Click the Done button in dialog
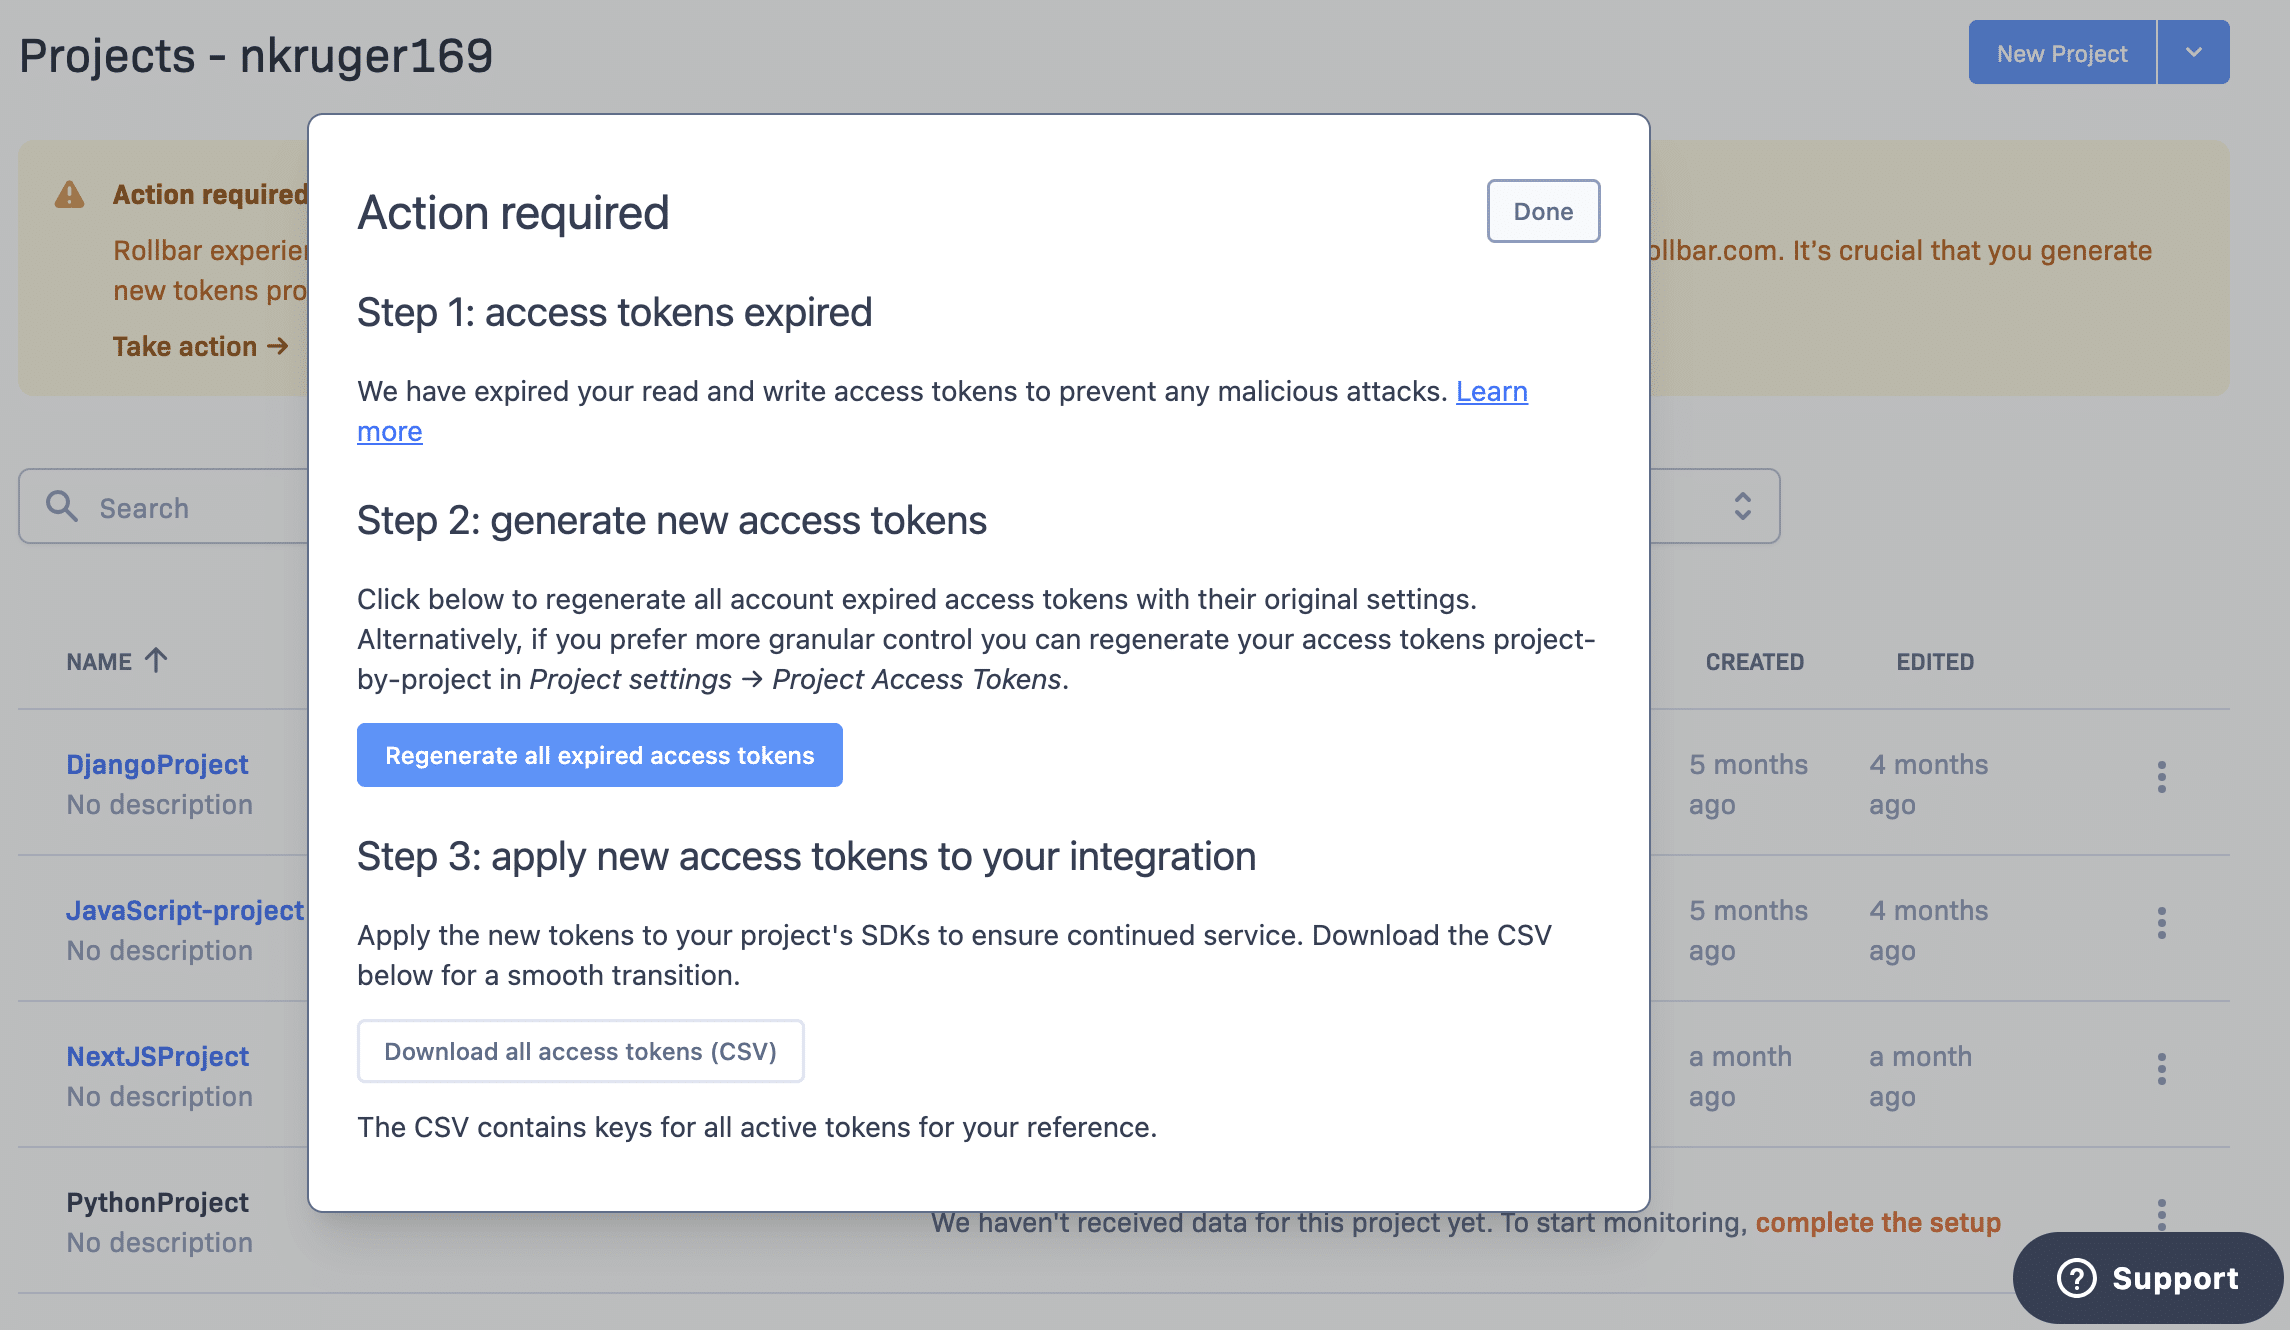This screenshot has width=2290, height=1330. 1542,211
